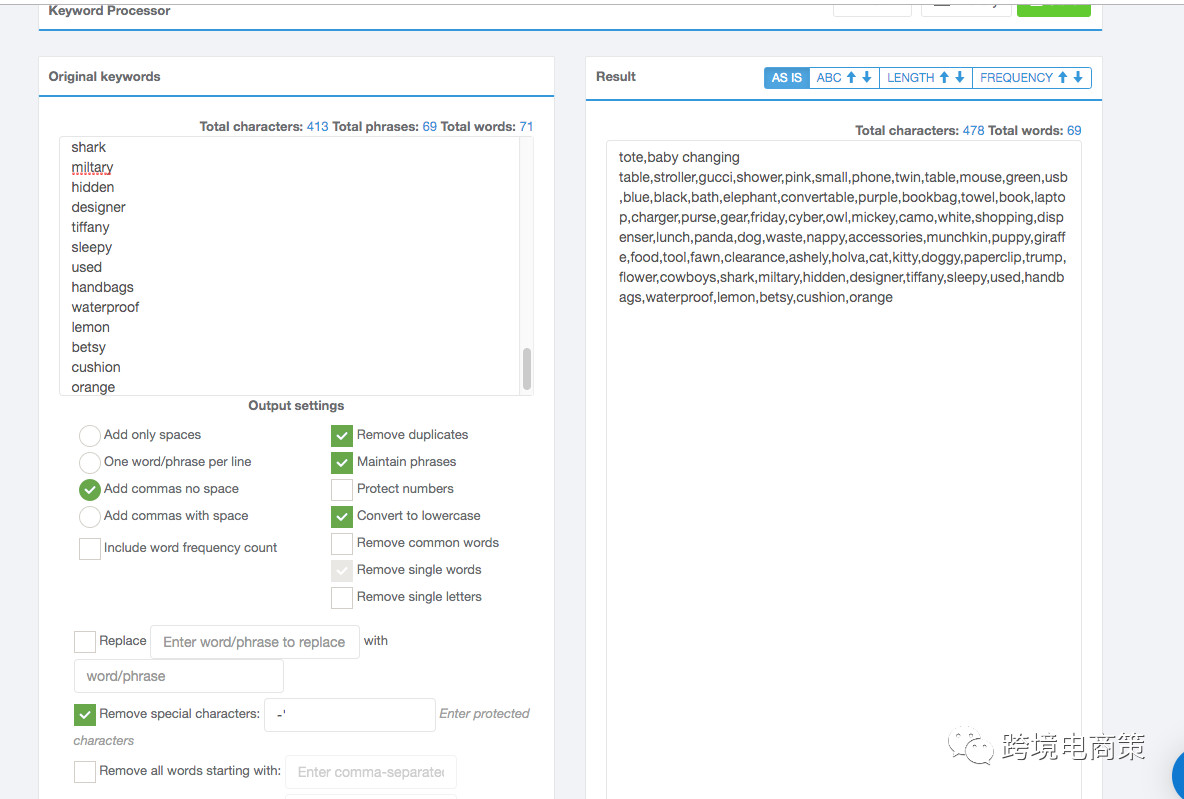This screenshot has width=1184, height=799.
Task: Enable Remove common words
Action: 342,543
